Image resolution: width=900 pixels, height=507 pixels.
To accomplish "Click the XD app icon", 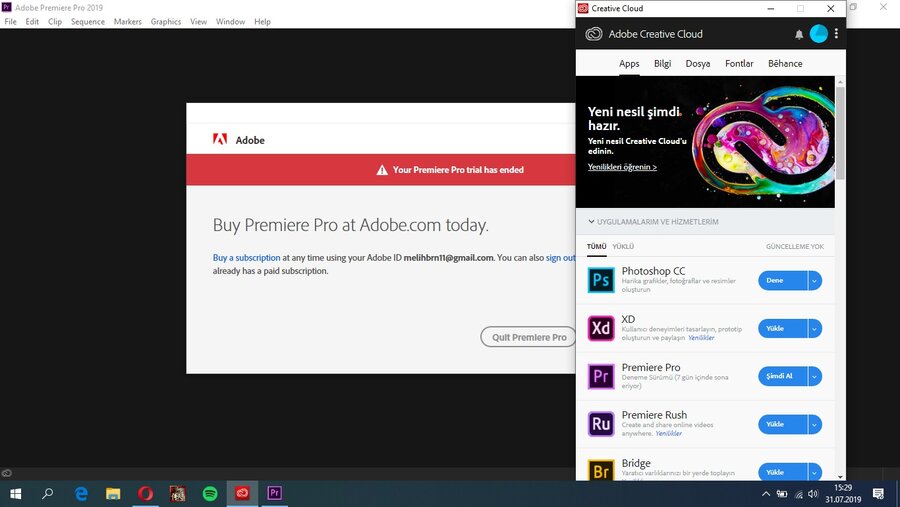I will point(601,328).
